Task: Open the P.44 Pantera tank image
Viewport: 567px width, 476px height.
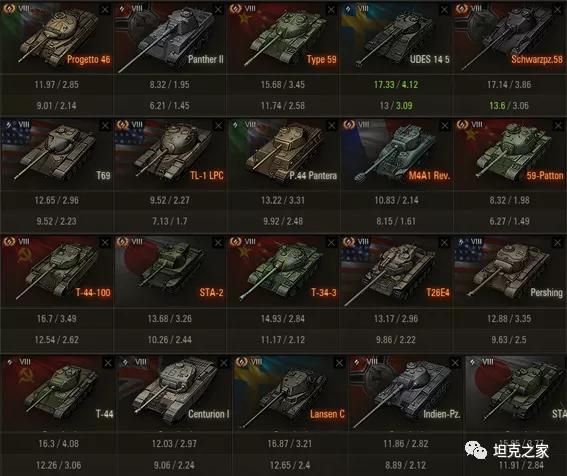Action: click(x=283, y=154)
